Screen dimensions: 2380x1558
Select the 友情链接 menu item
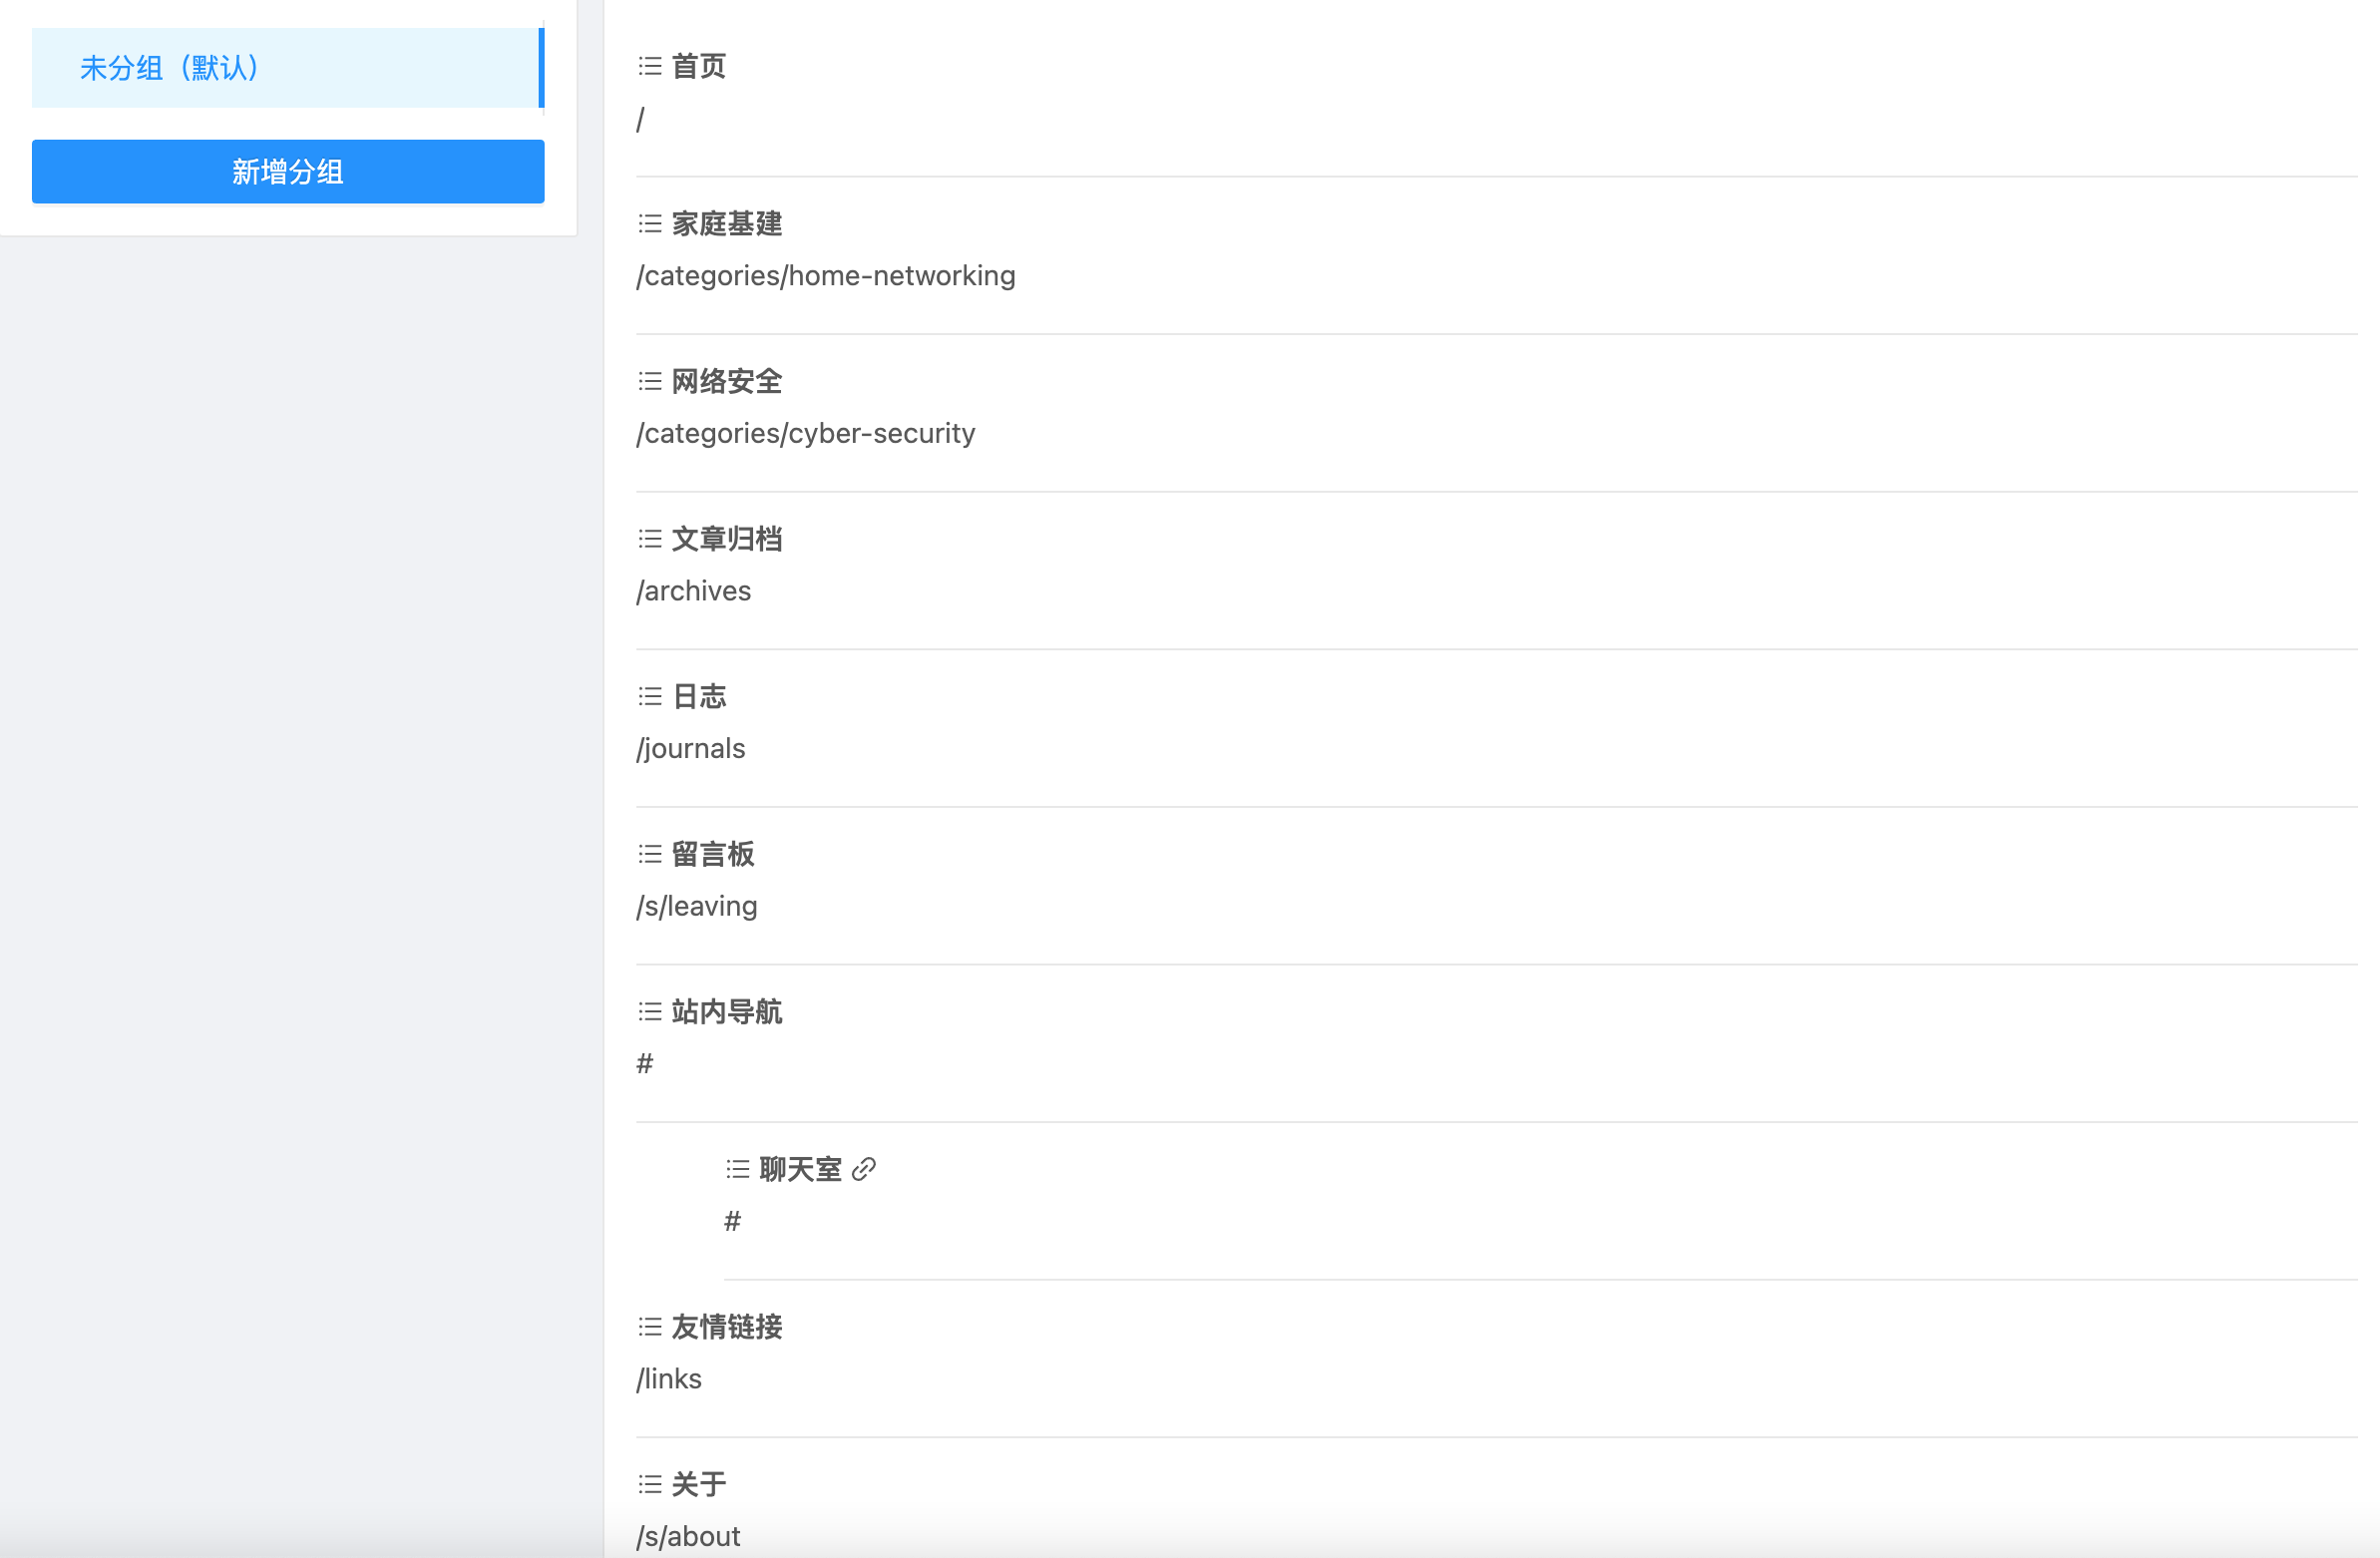coord(726,1328)
